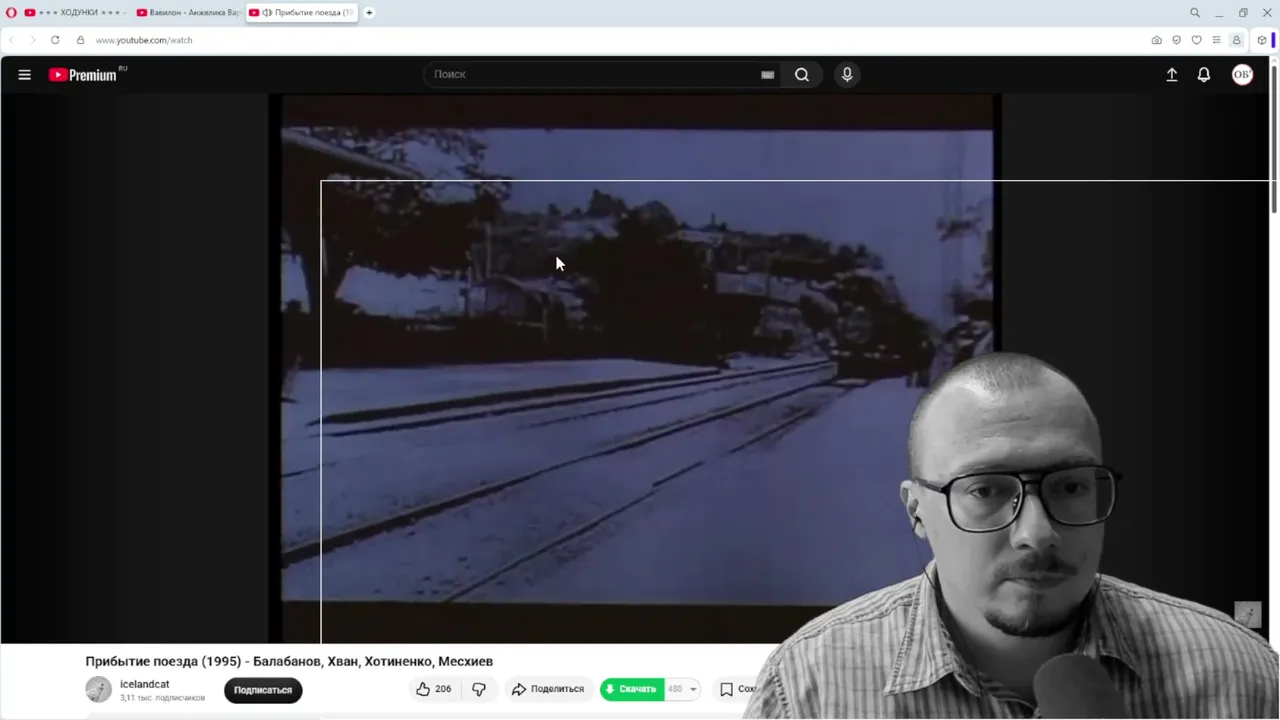
Task: Open the on-screen keyboard in search
Action: (768, 75)
